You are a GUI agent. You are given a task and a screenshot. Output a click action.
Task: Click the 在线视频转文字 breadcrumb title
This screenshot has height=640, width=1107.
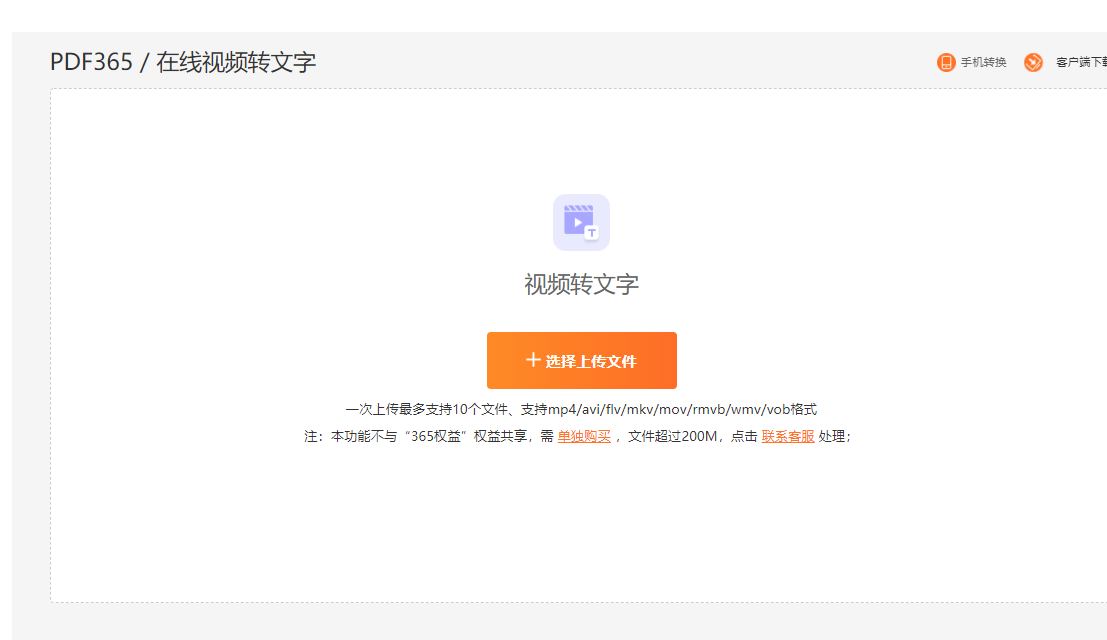coord(236,62)
